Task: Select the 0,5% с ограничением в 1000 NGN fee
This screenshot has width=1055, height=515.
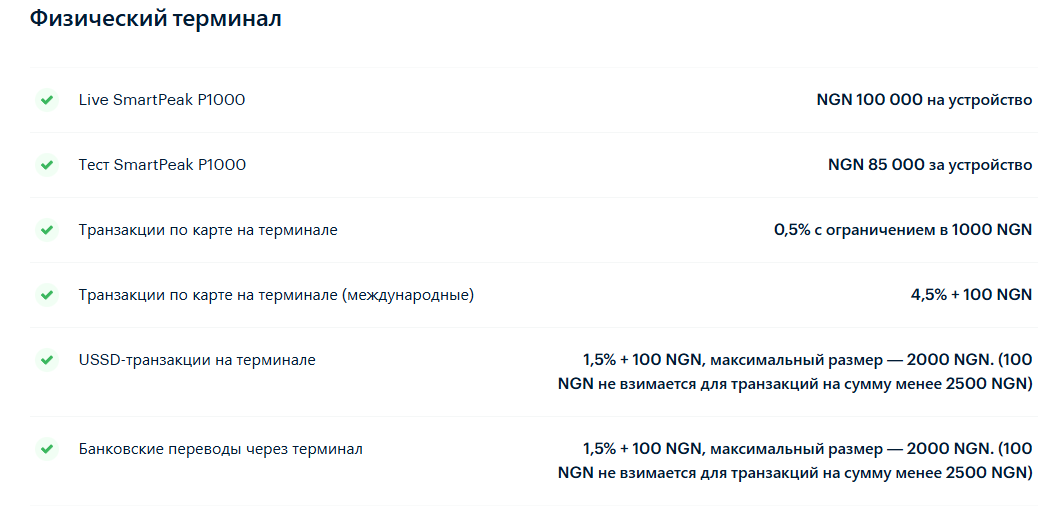Action: 903,230
